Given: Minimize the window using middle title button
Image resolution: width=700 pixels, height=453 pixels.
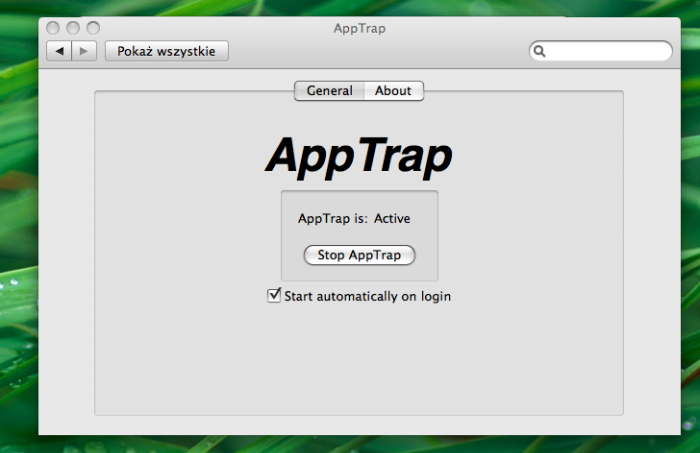Looking at the screenshot, I should pyautogui.click(x=73, y=28).
